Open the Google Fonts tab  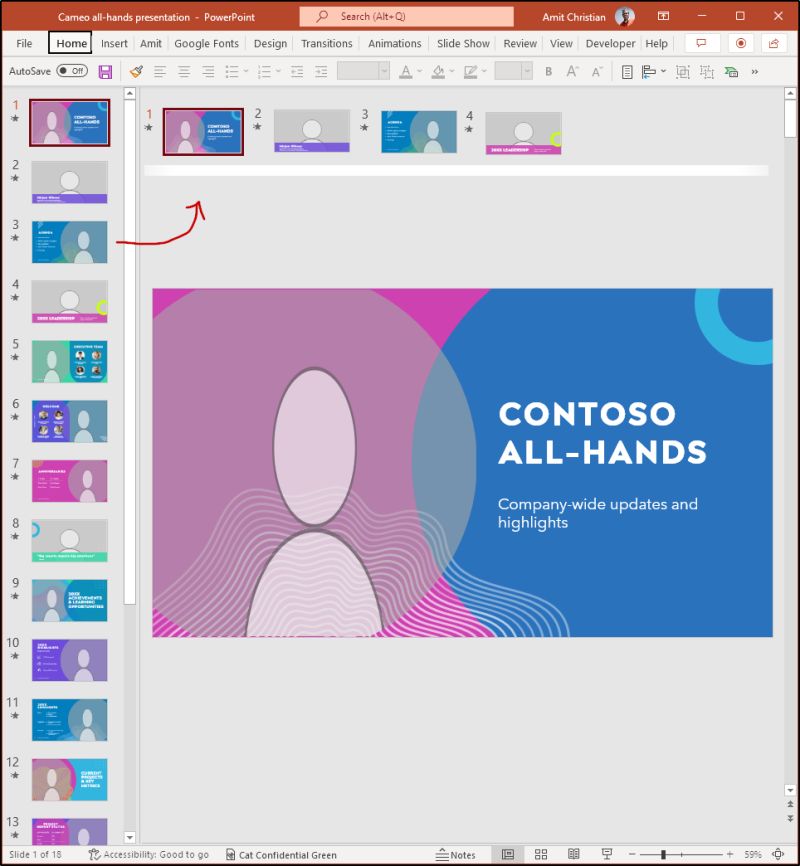pos(207,43)
